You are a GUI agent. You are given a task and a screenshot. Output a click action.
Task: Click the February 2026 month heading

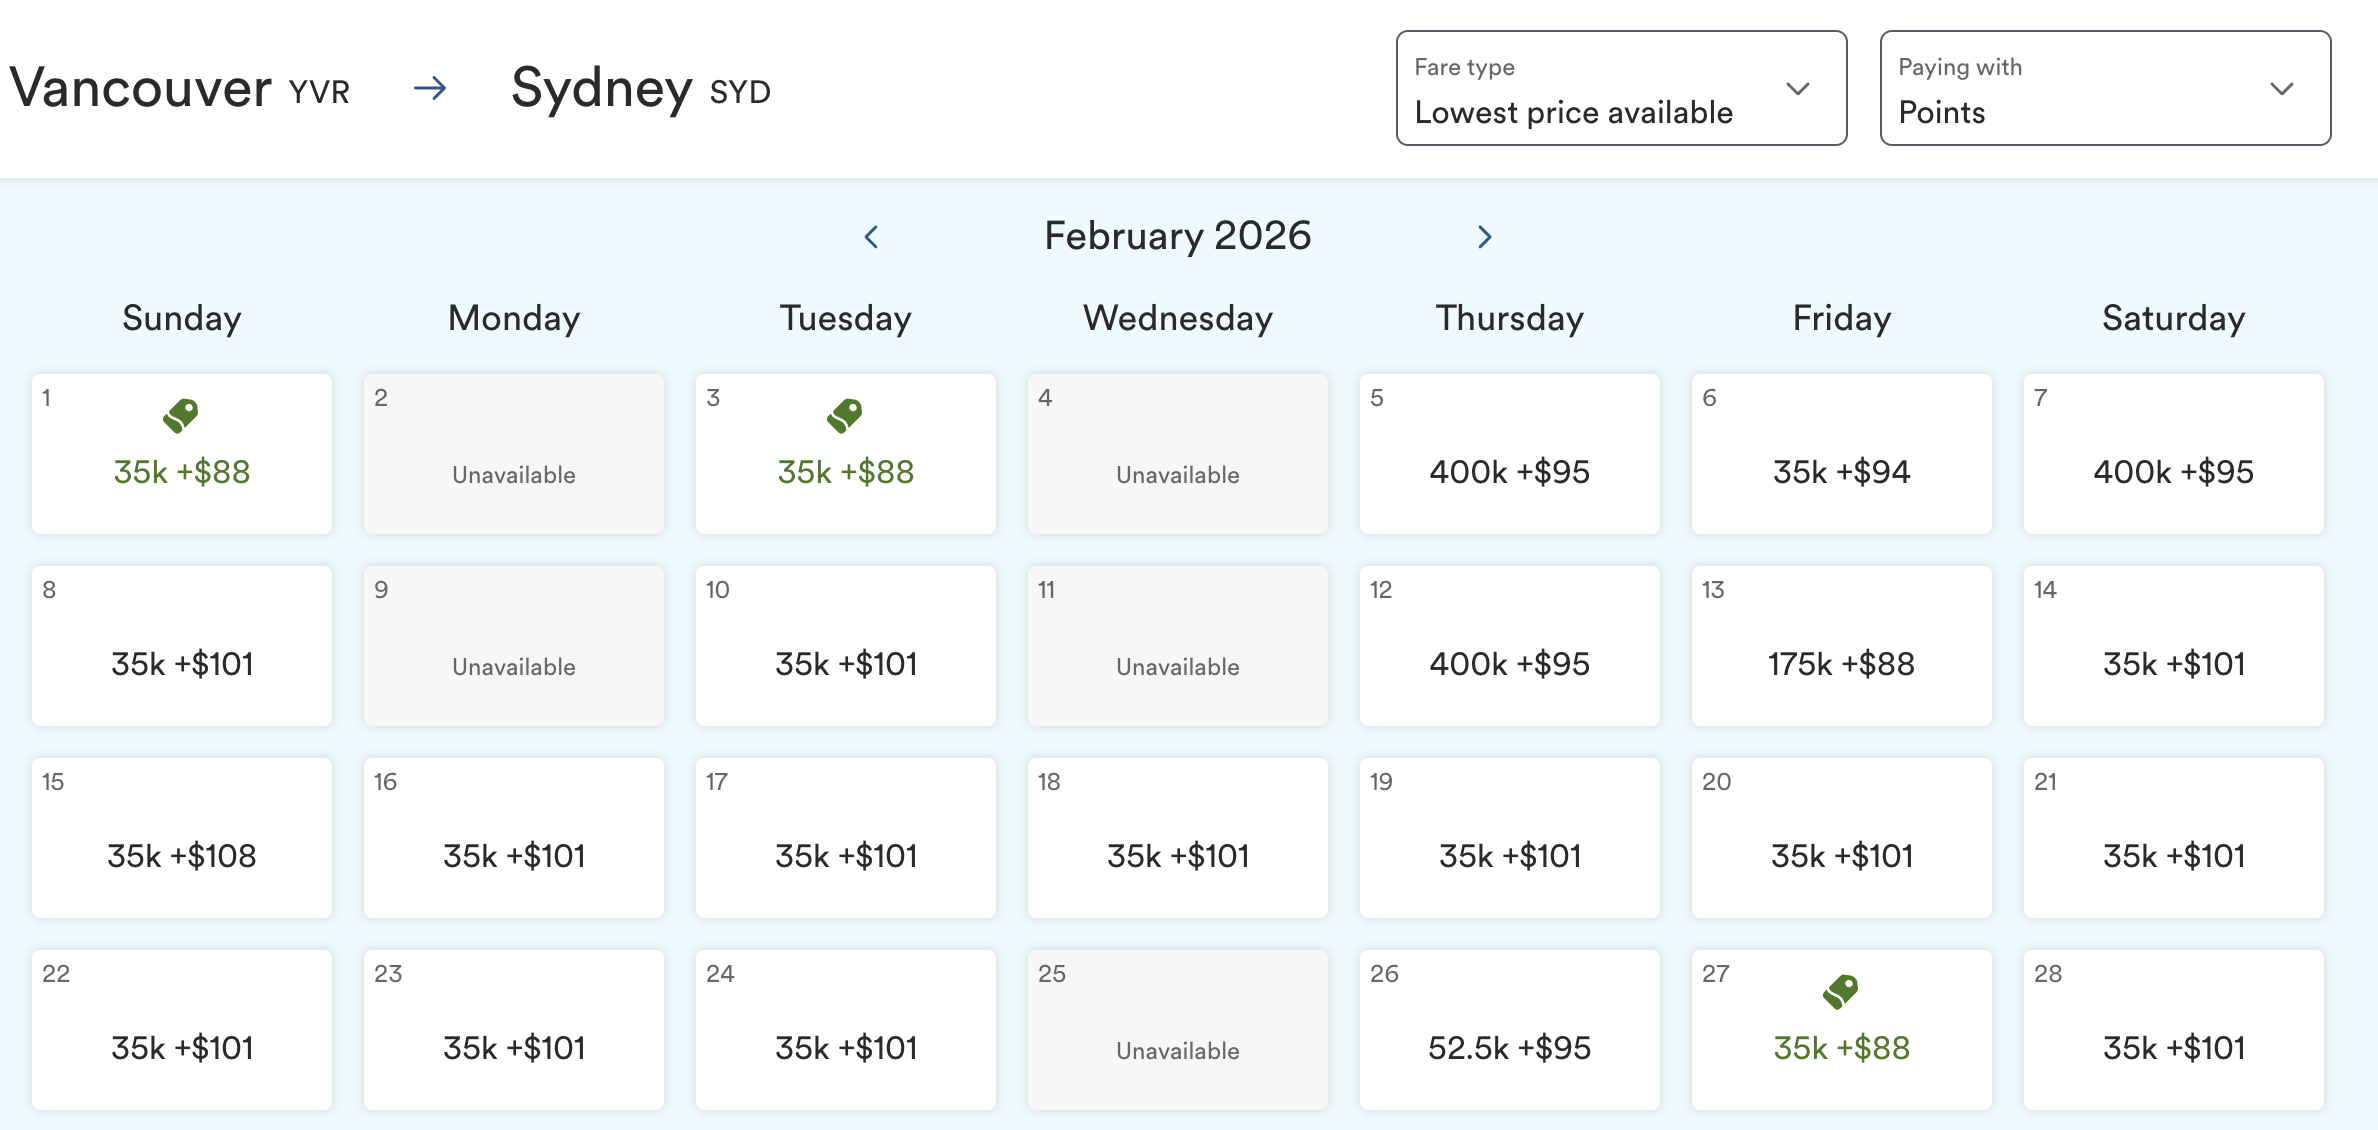pos(1177,236)
